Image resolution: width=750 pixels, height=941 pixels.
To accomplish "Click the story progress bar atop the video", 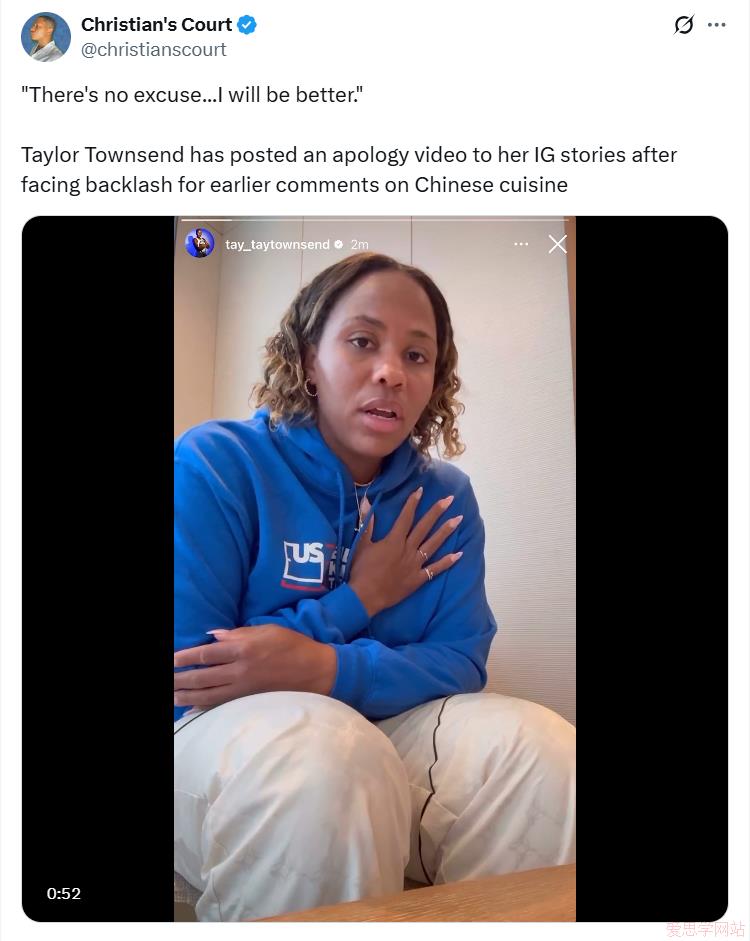I will [375, 220].
